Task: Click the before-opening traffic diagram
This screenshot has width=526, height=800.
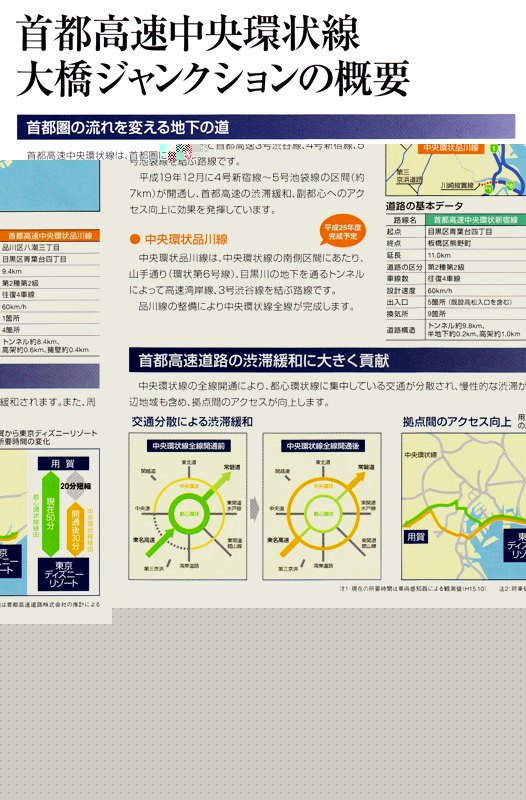Action: (x=188, y=506)
